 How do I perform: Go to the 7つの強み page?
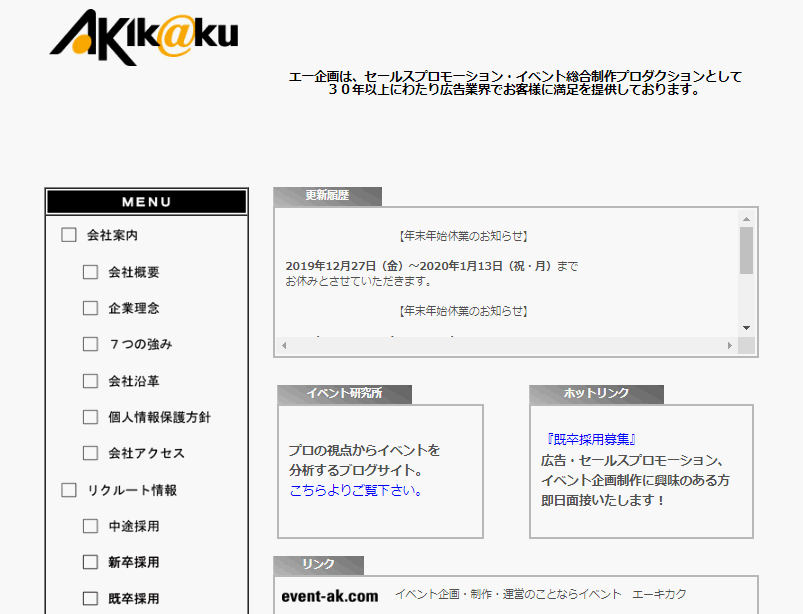pos(140,344)
